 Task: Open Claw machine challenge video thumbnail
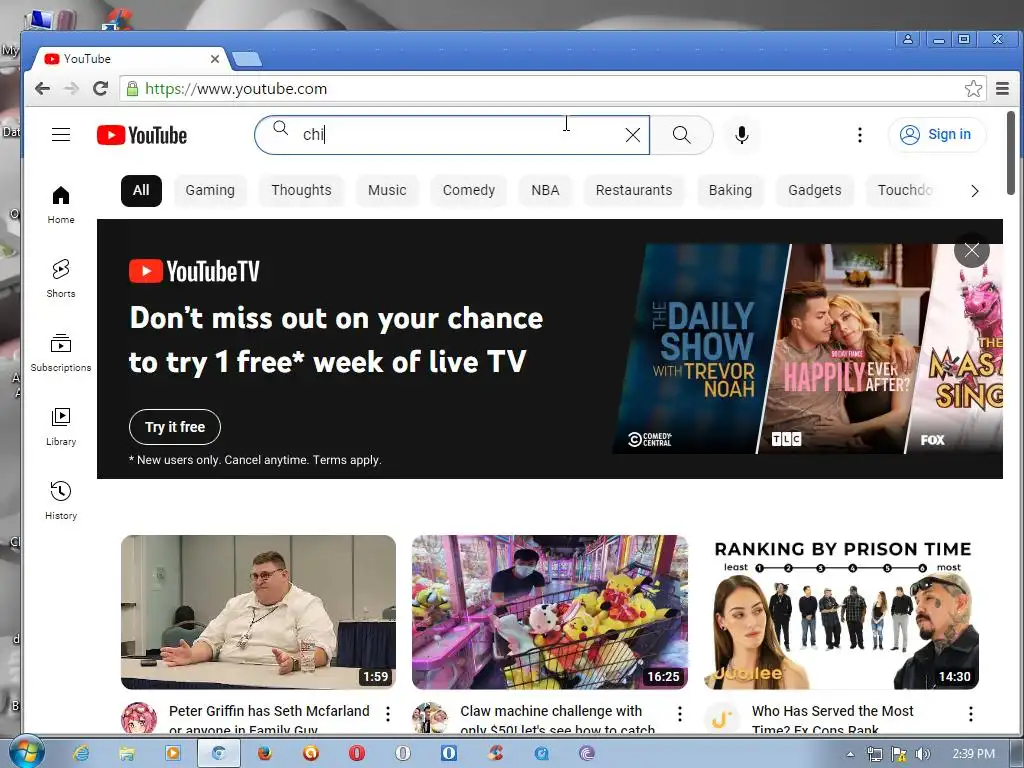click(550, 612)
